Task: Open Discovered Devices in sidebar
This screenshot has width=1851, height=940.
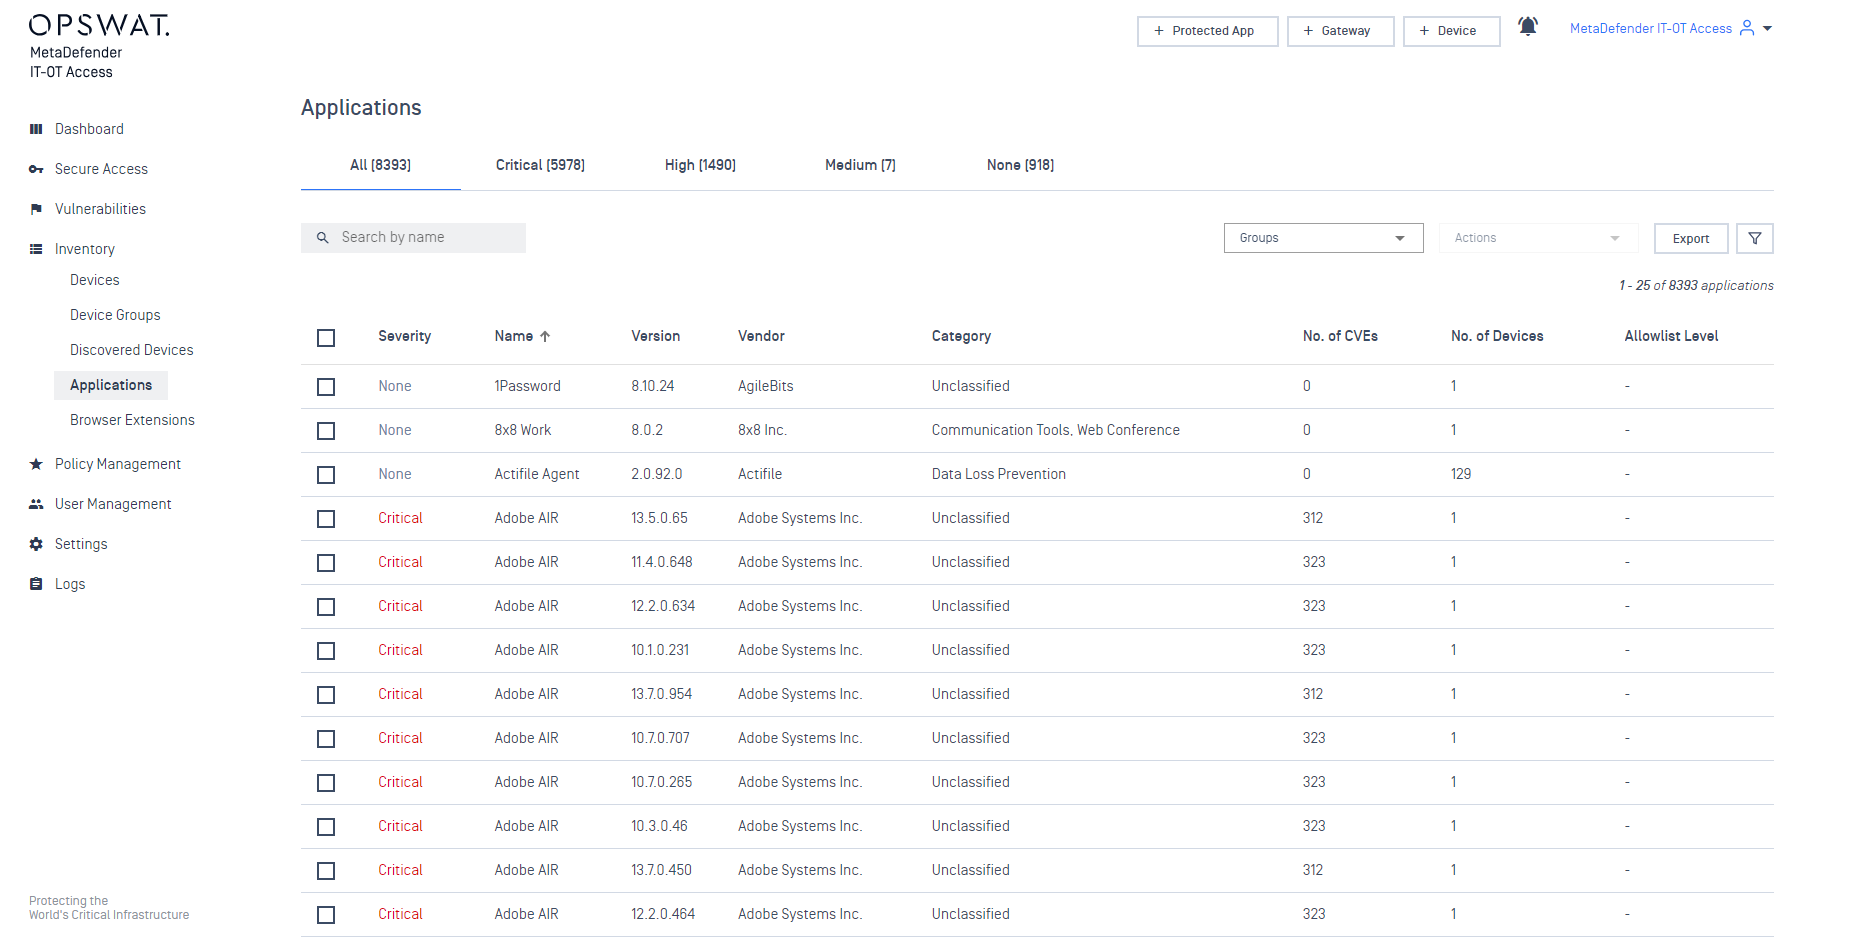Action: pos(132,350)
